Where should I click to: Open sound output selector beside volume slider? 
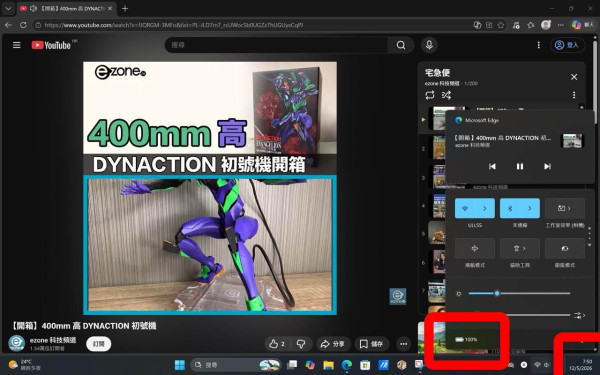(x=578, y=315)
